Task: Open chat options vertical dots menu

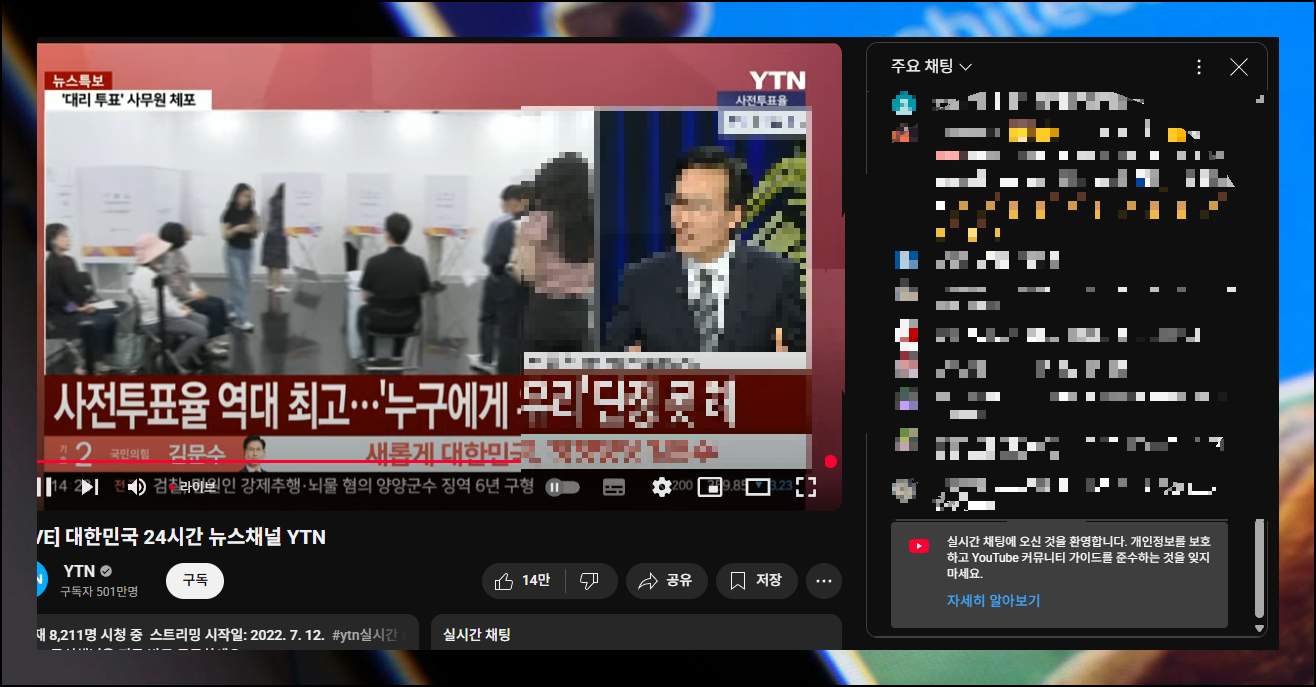Action: (x=1199, y=67)
